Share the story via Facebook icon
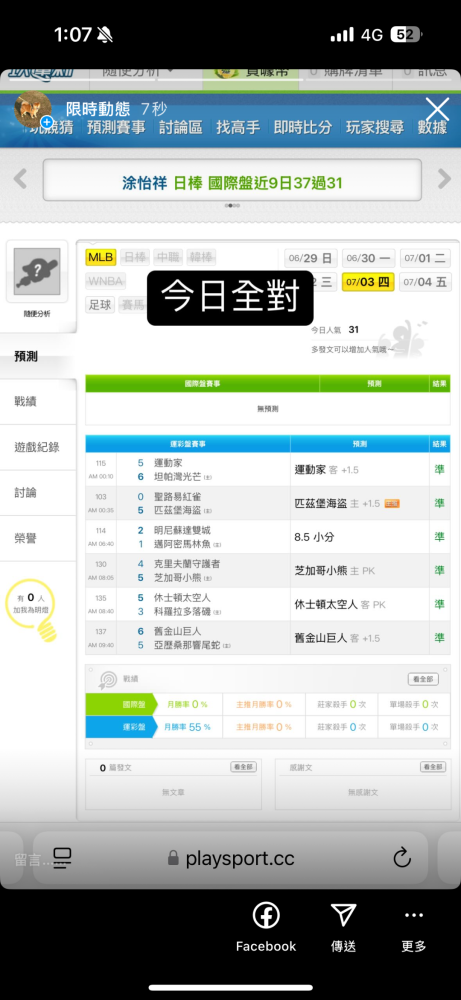The width and height of the screenshot is (461, 1000). (266, 916)
